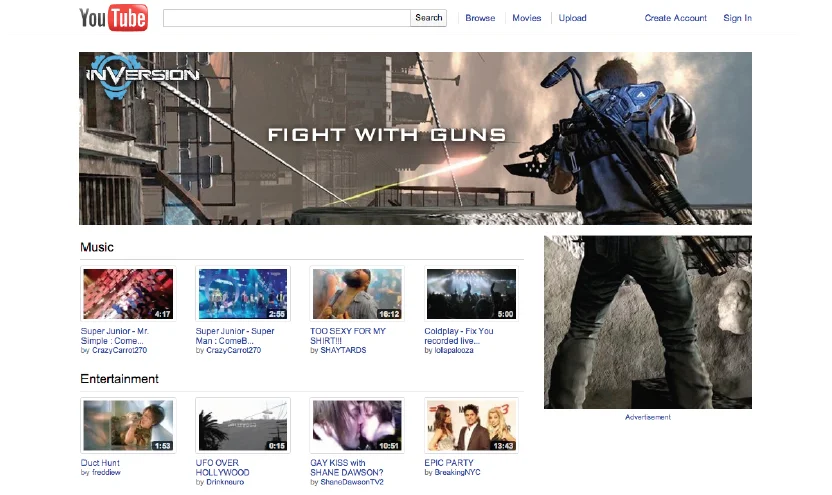Focus the YouTube search box

click(x=287, y=18)
